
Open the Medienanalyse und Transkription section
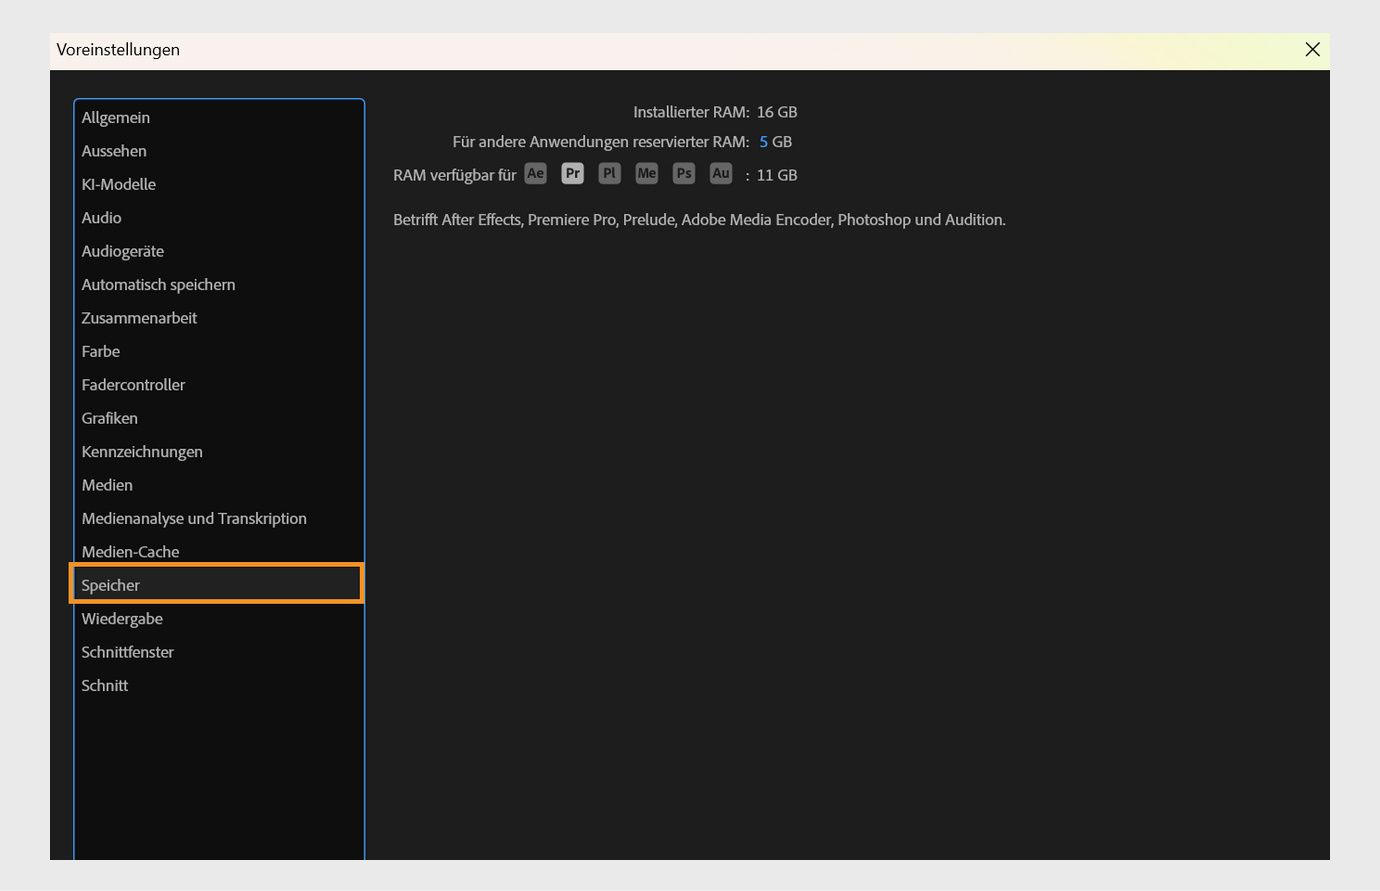[x=194, y=518]
